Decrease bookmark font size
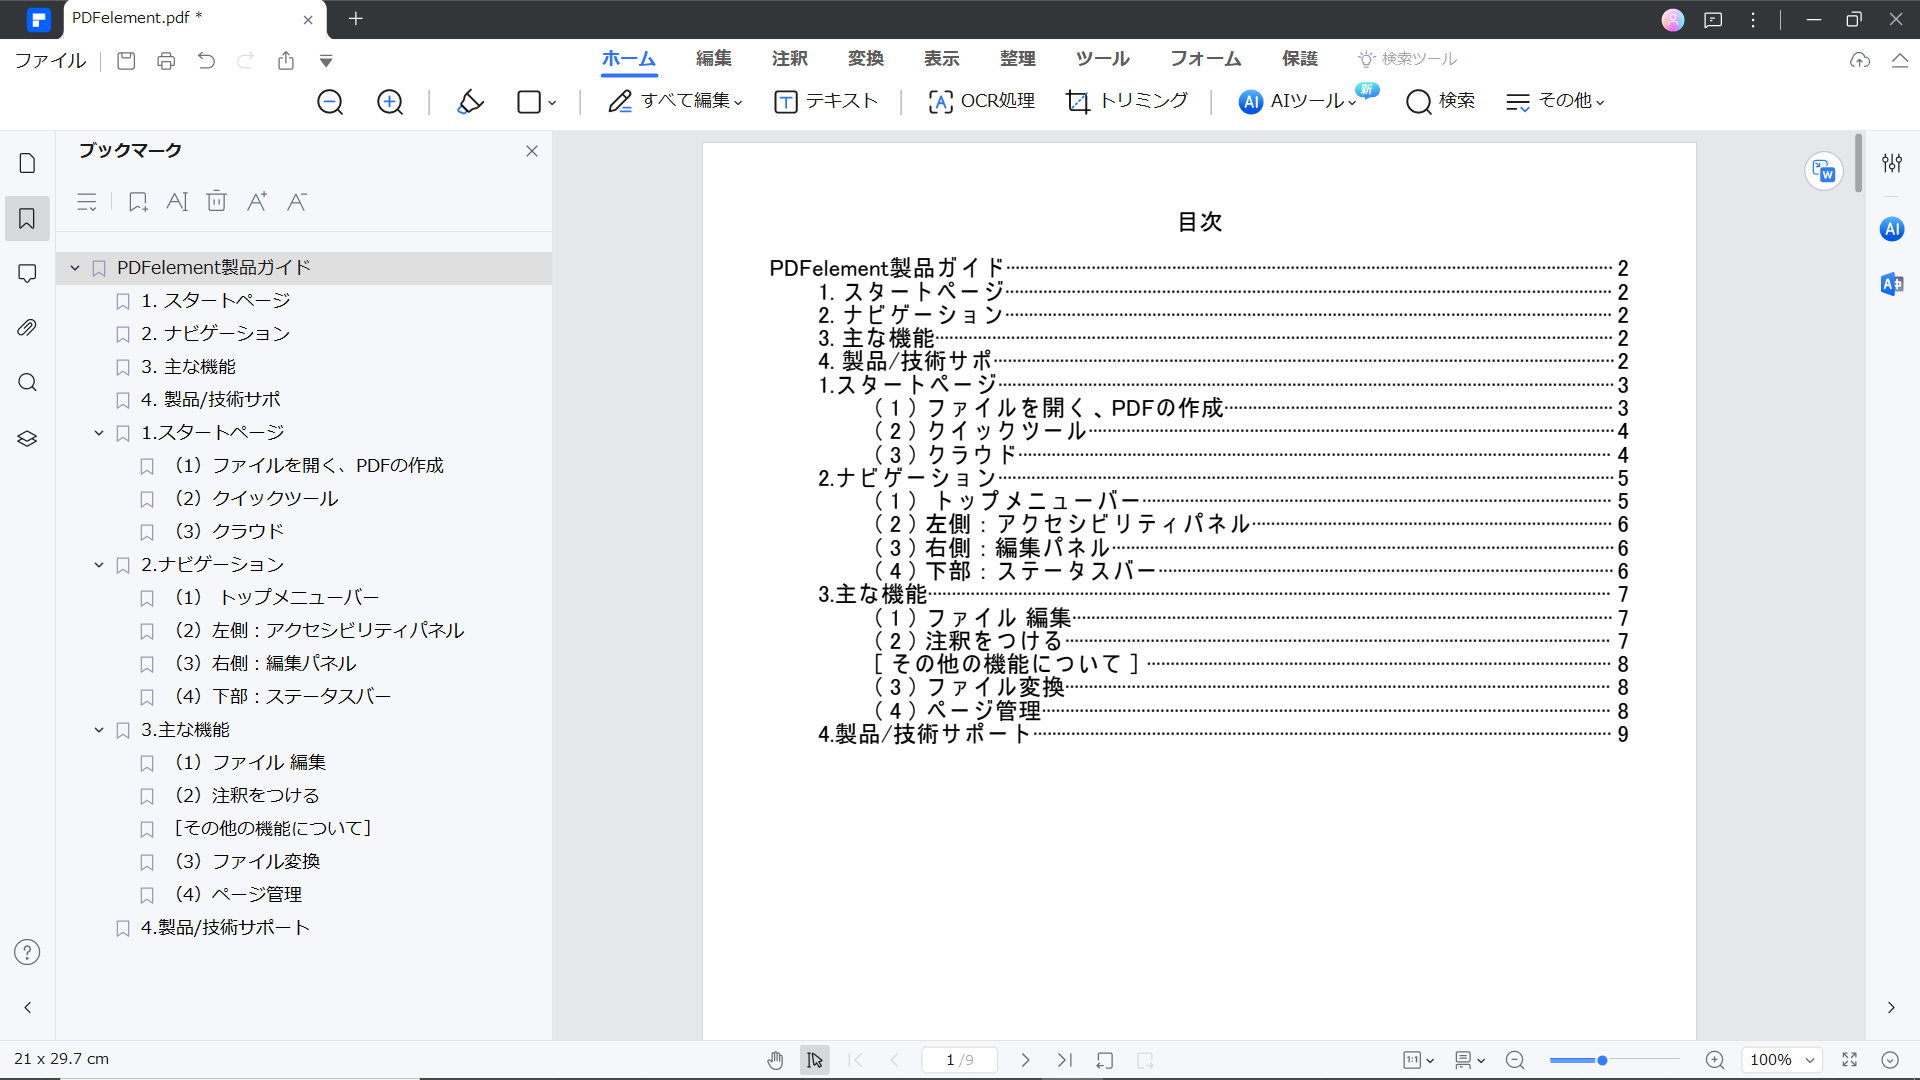The width and height of the screenshot is (1920, 1080). pos(296,201)
